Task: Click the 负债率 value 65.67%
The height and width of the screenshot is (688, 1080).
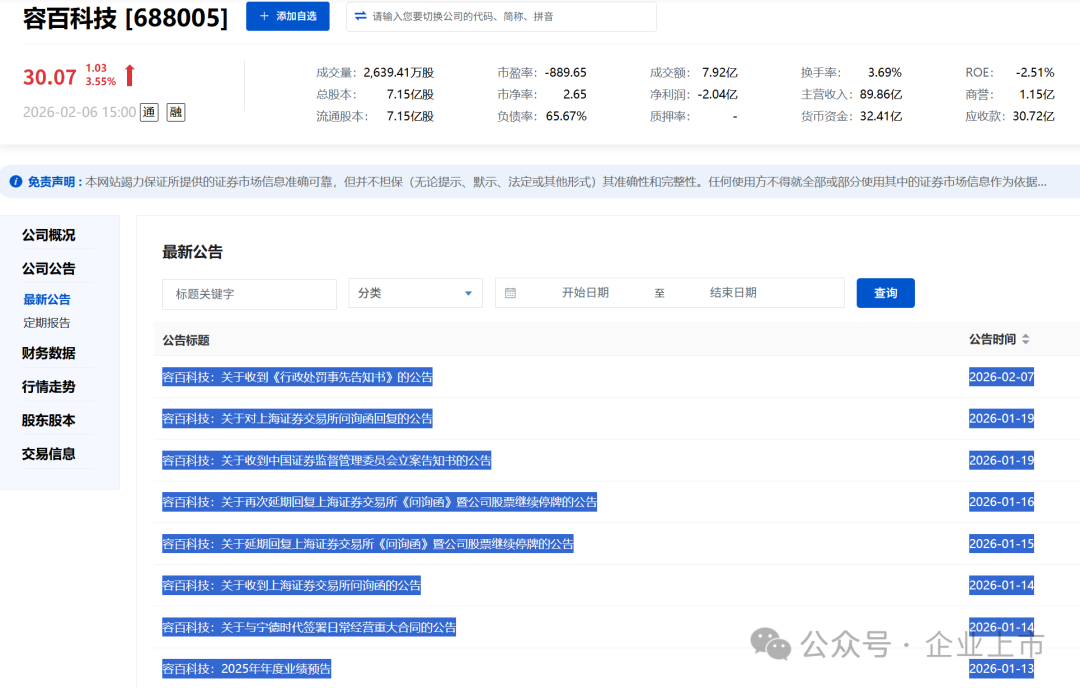Action: coord(566,116)
